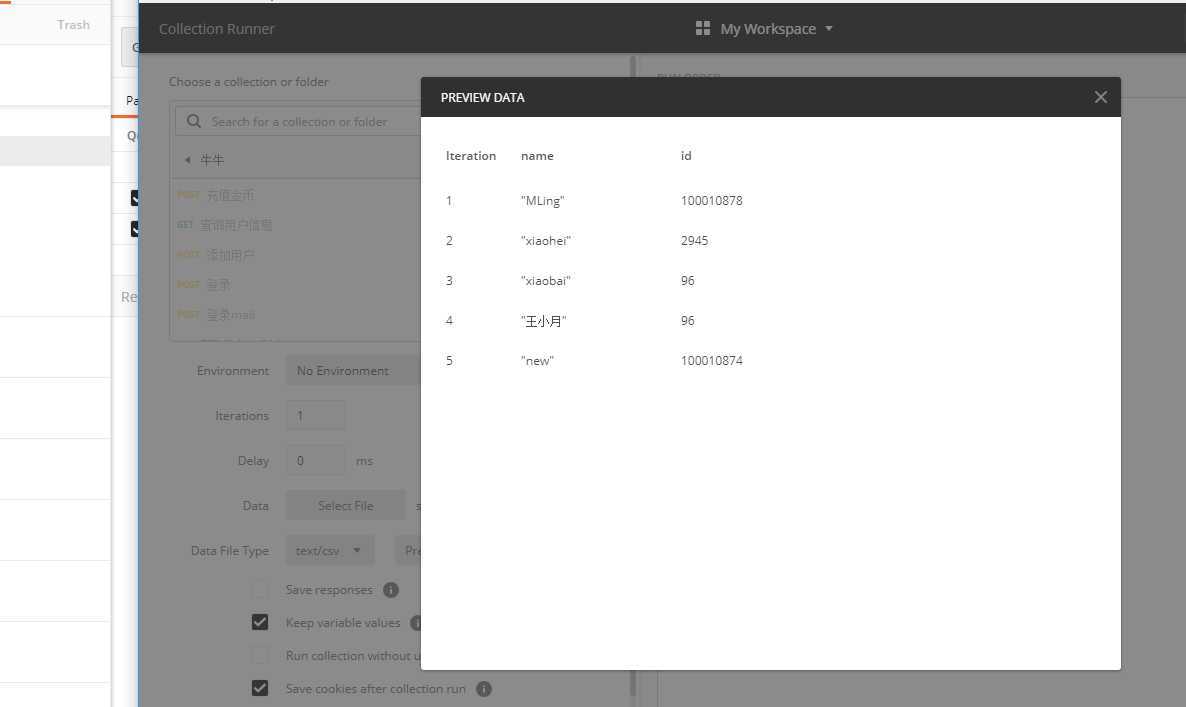The height and width of the screenshot is (707, 1186).
Task: Click the Iteration column header
Action: [470, 156]
